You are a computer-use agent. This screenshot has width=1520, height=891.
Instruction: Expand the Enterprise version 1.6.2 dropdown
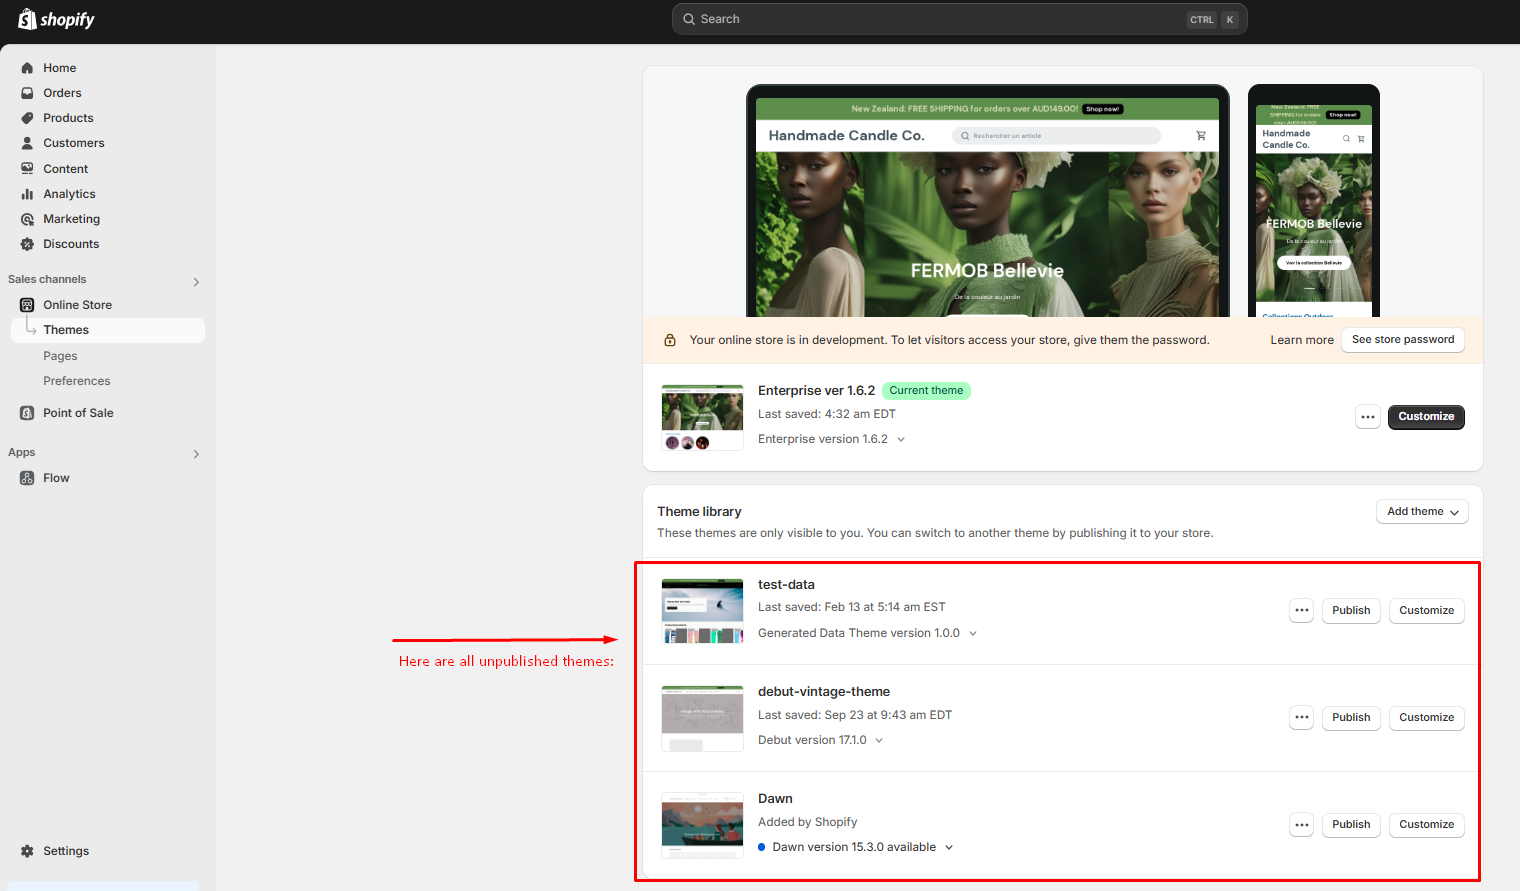[900, 439]
